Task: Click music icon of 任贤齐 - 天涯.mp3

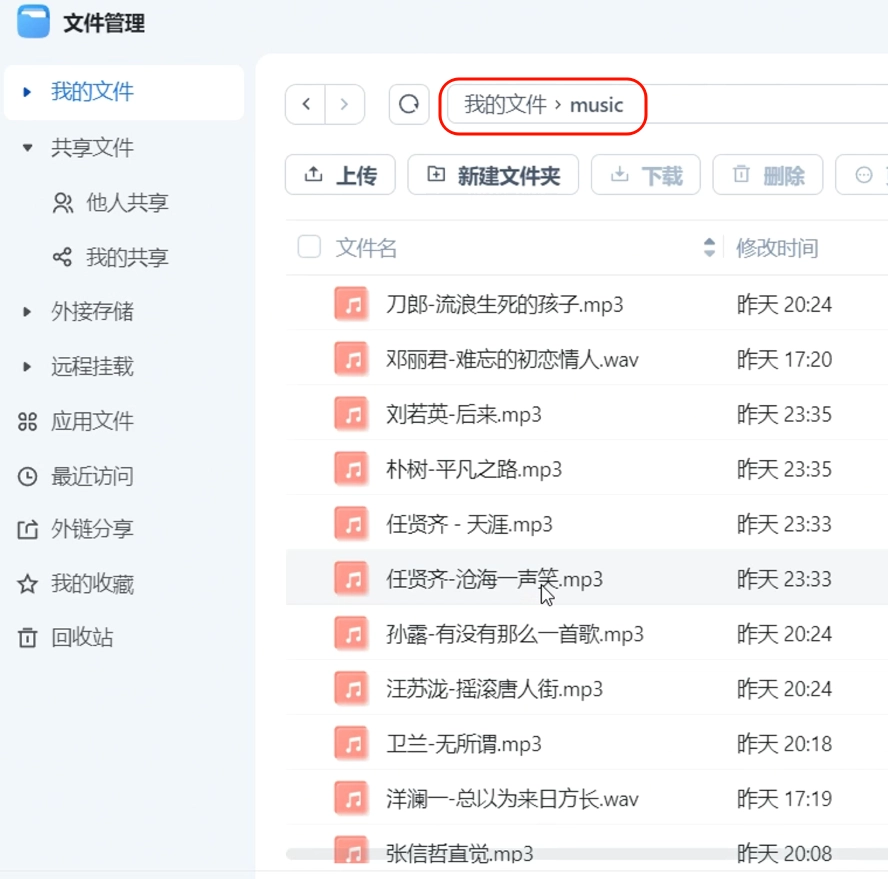Action: pyautogui.click(x=352, y=524)
